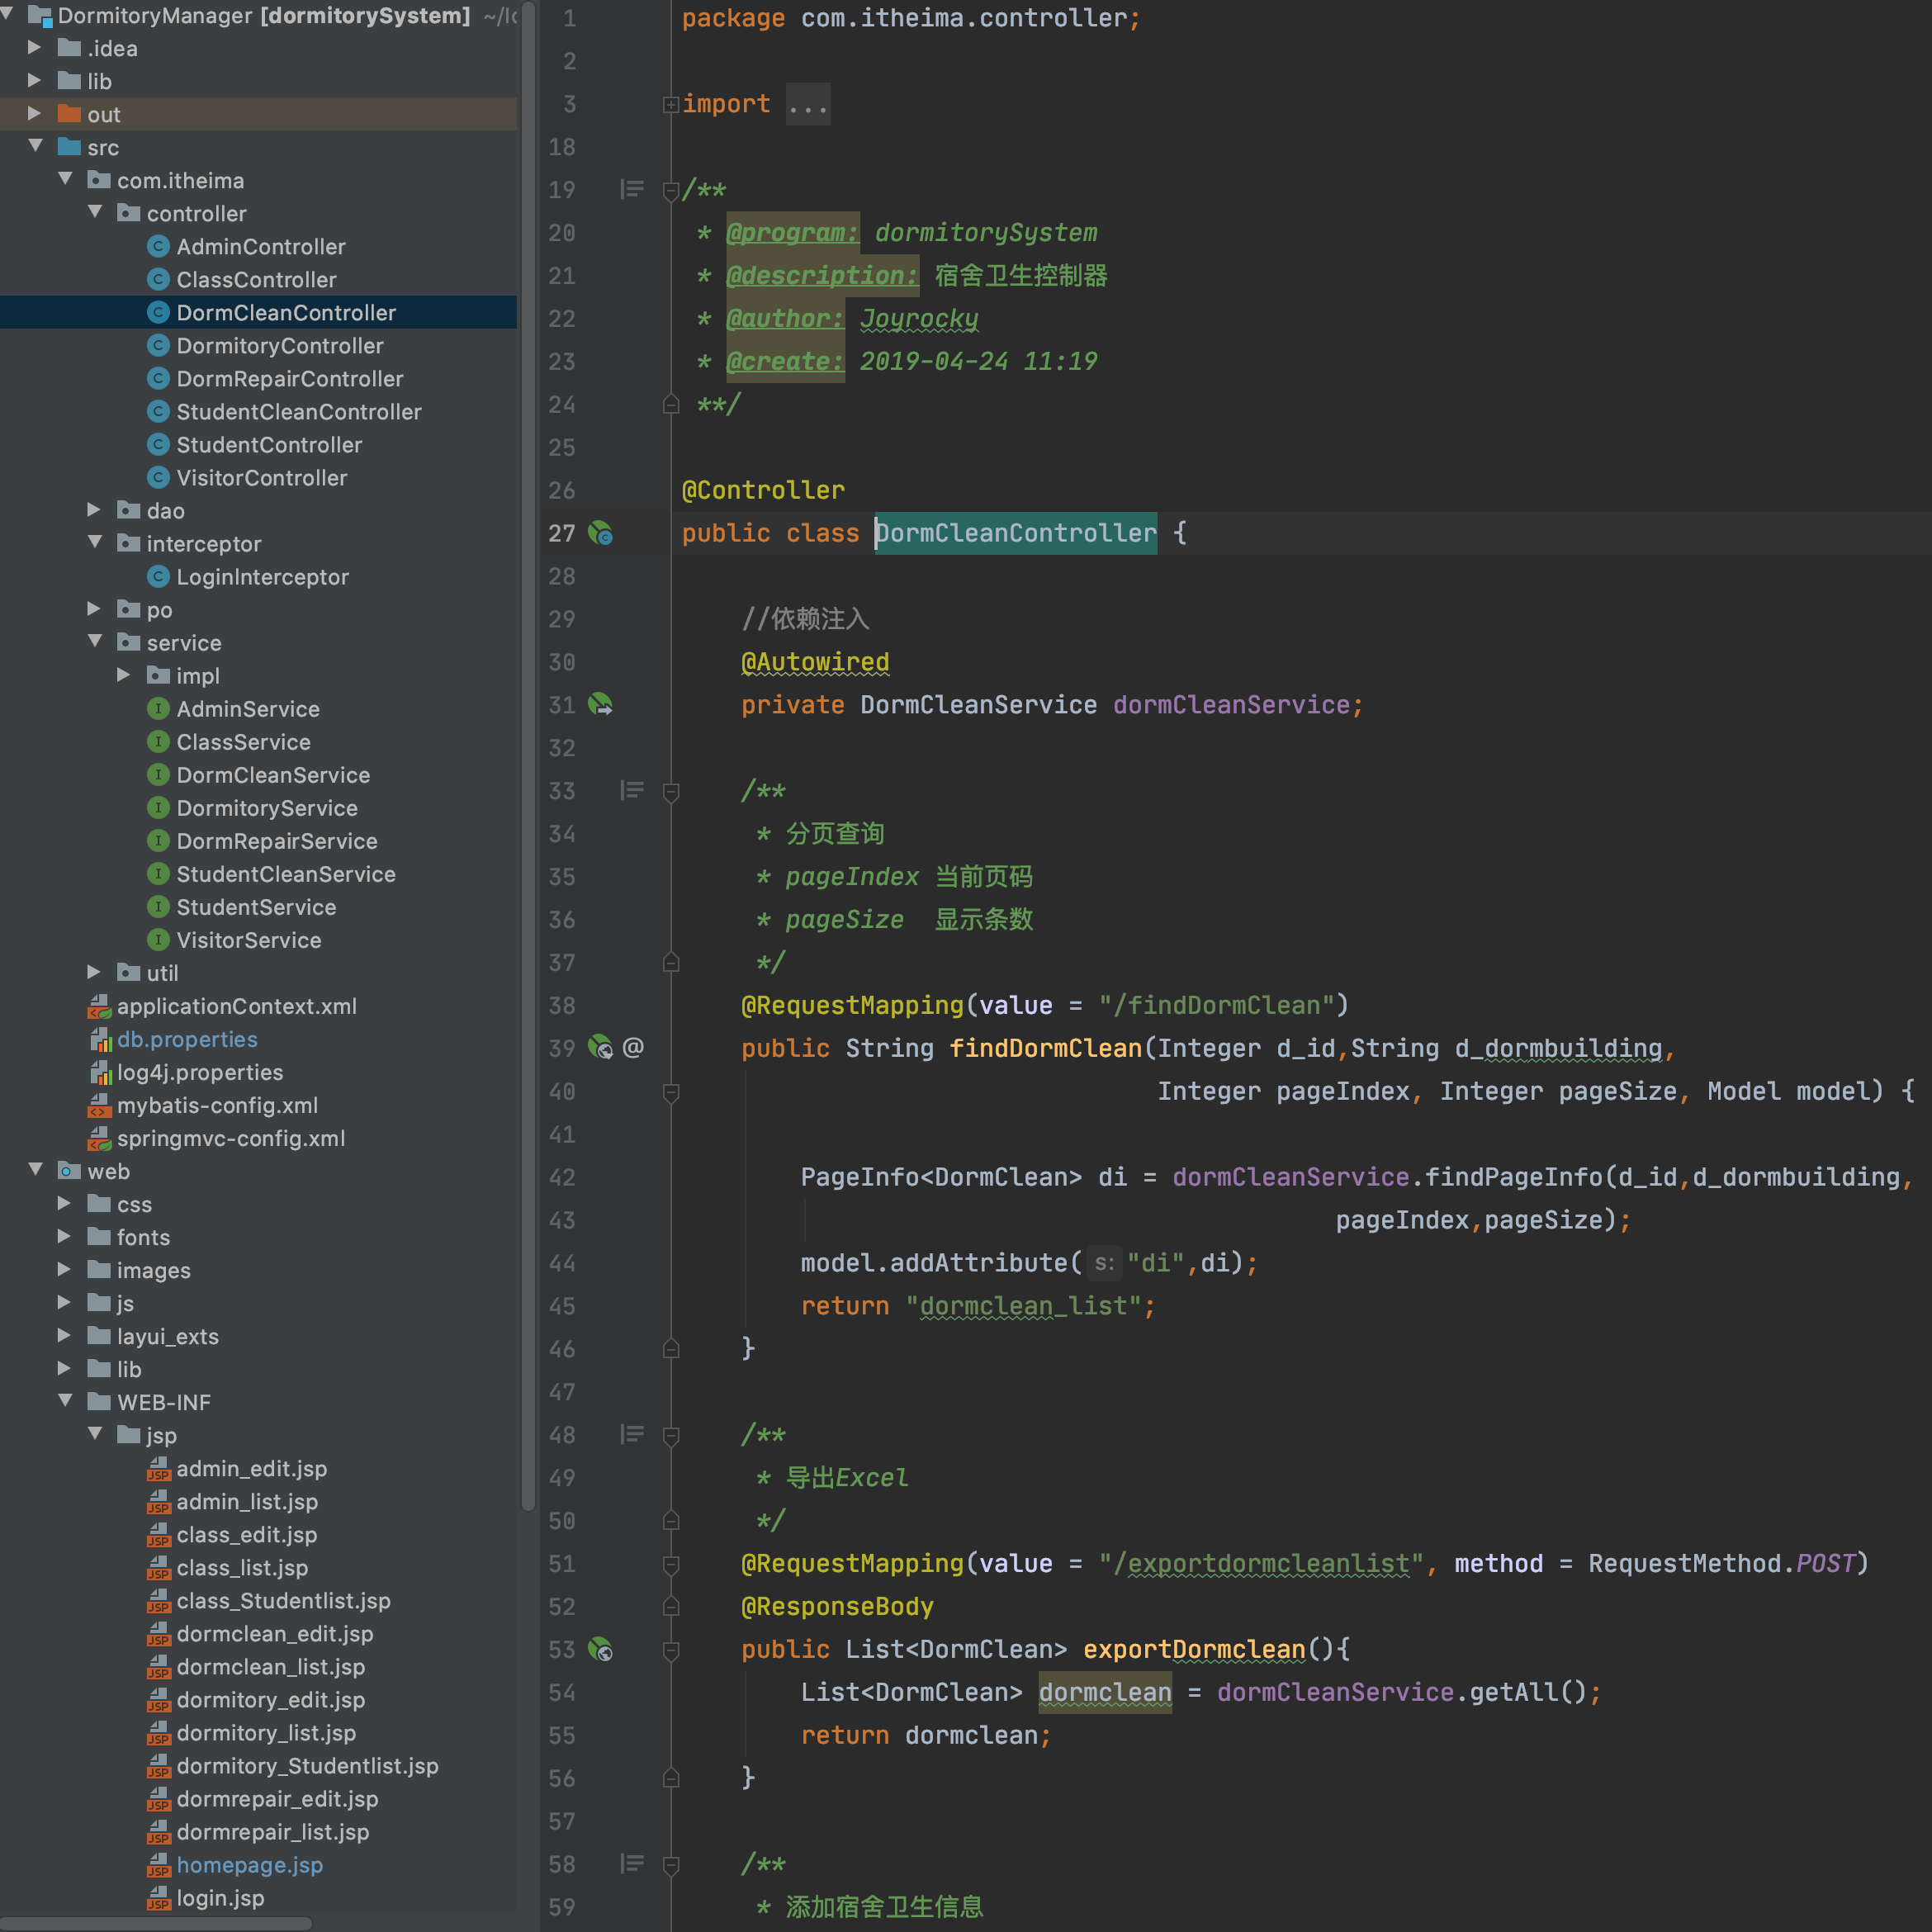Screen dimensions: 1932x1932
Task: Toggle rendered doc view icon on line 33
Action: [632, 791]
